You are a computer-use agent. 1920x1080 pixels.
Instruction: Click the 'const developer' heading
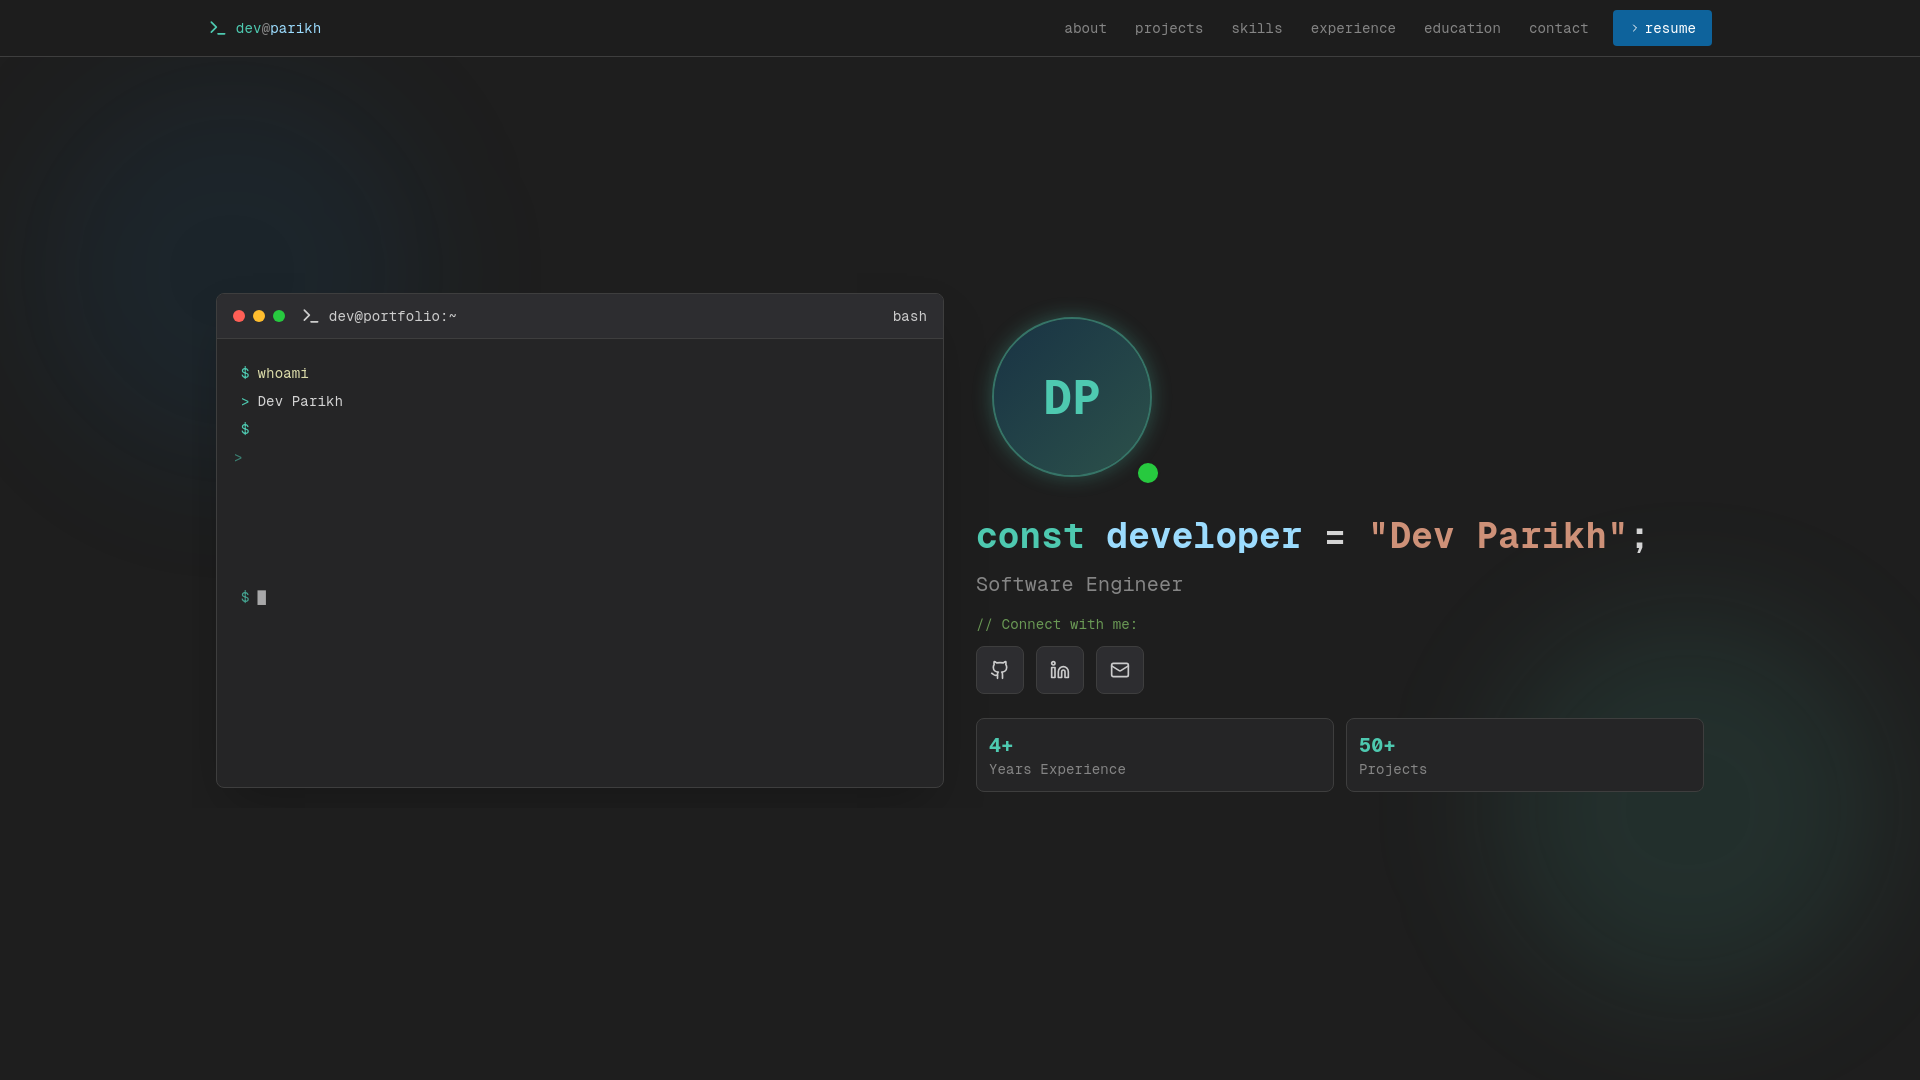(1311, 537)
